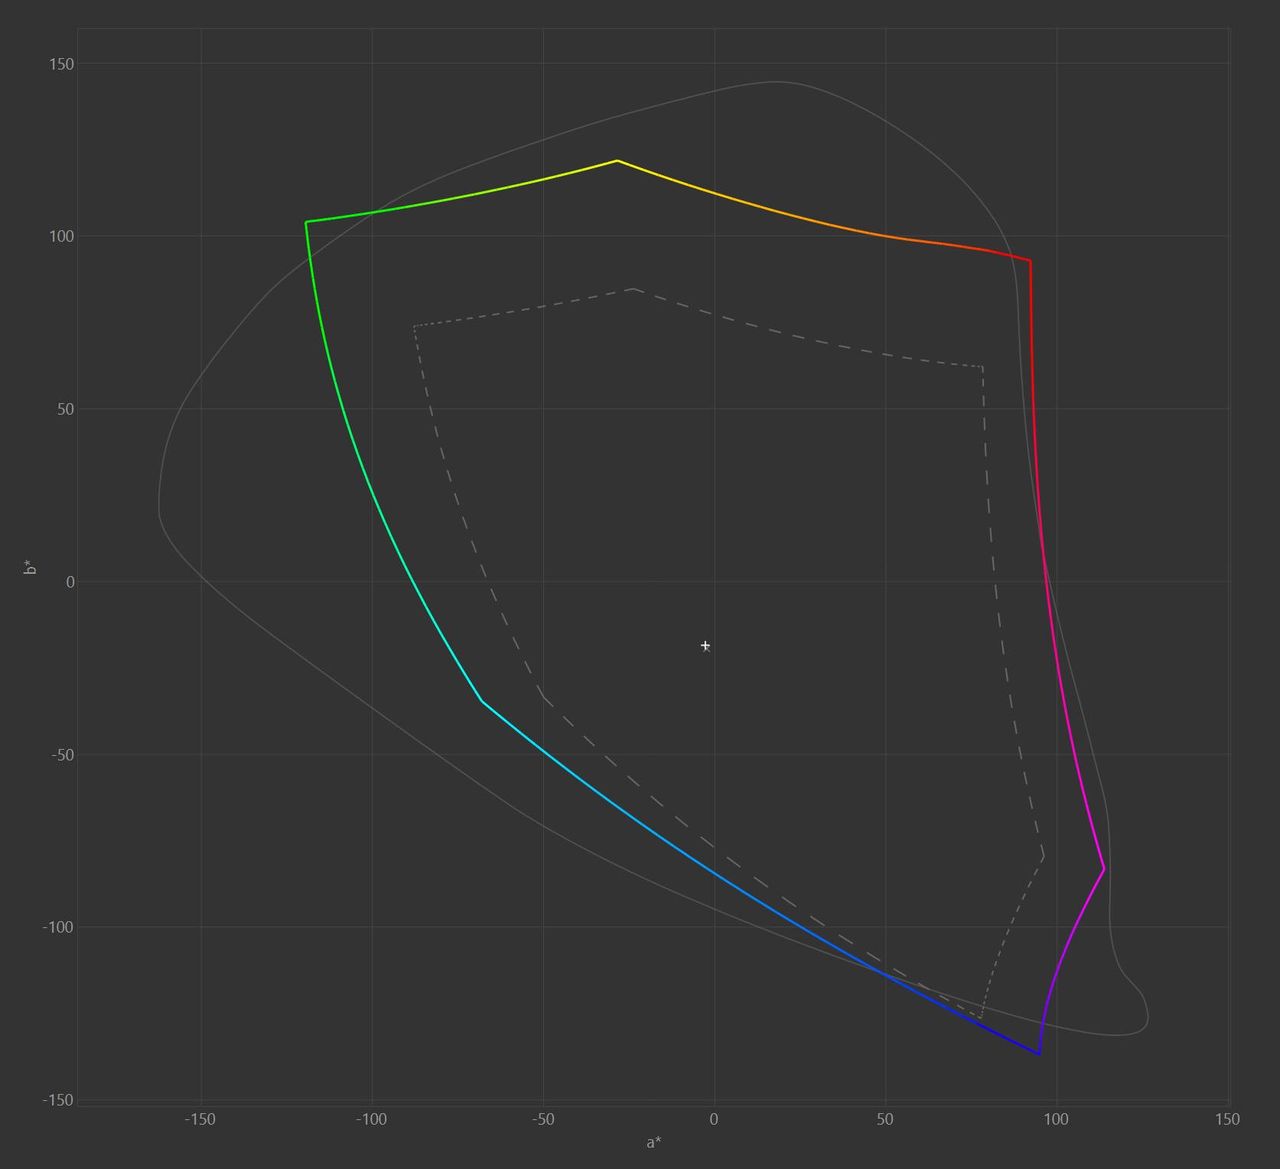Click the a* axis title
Viewport: 1280px width, 1169px height.
point(653,1142)
